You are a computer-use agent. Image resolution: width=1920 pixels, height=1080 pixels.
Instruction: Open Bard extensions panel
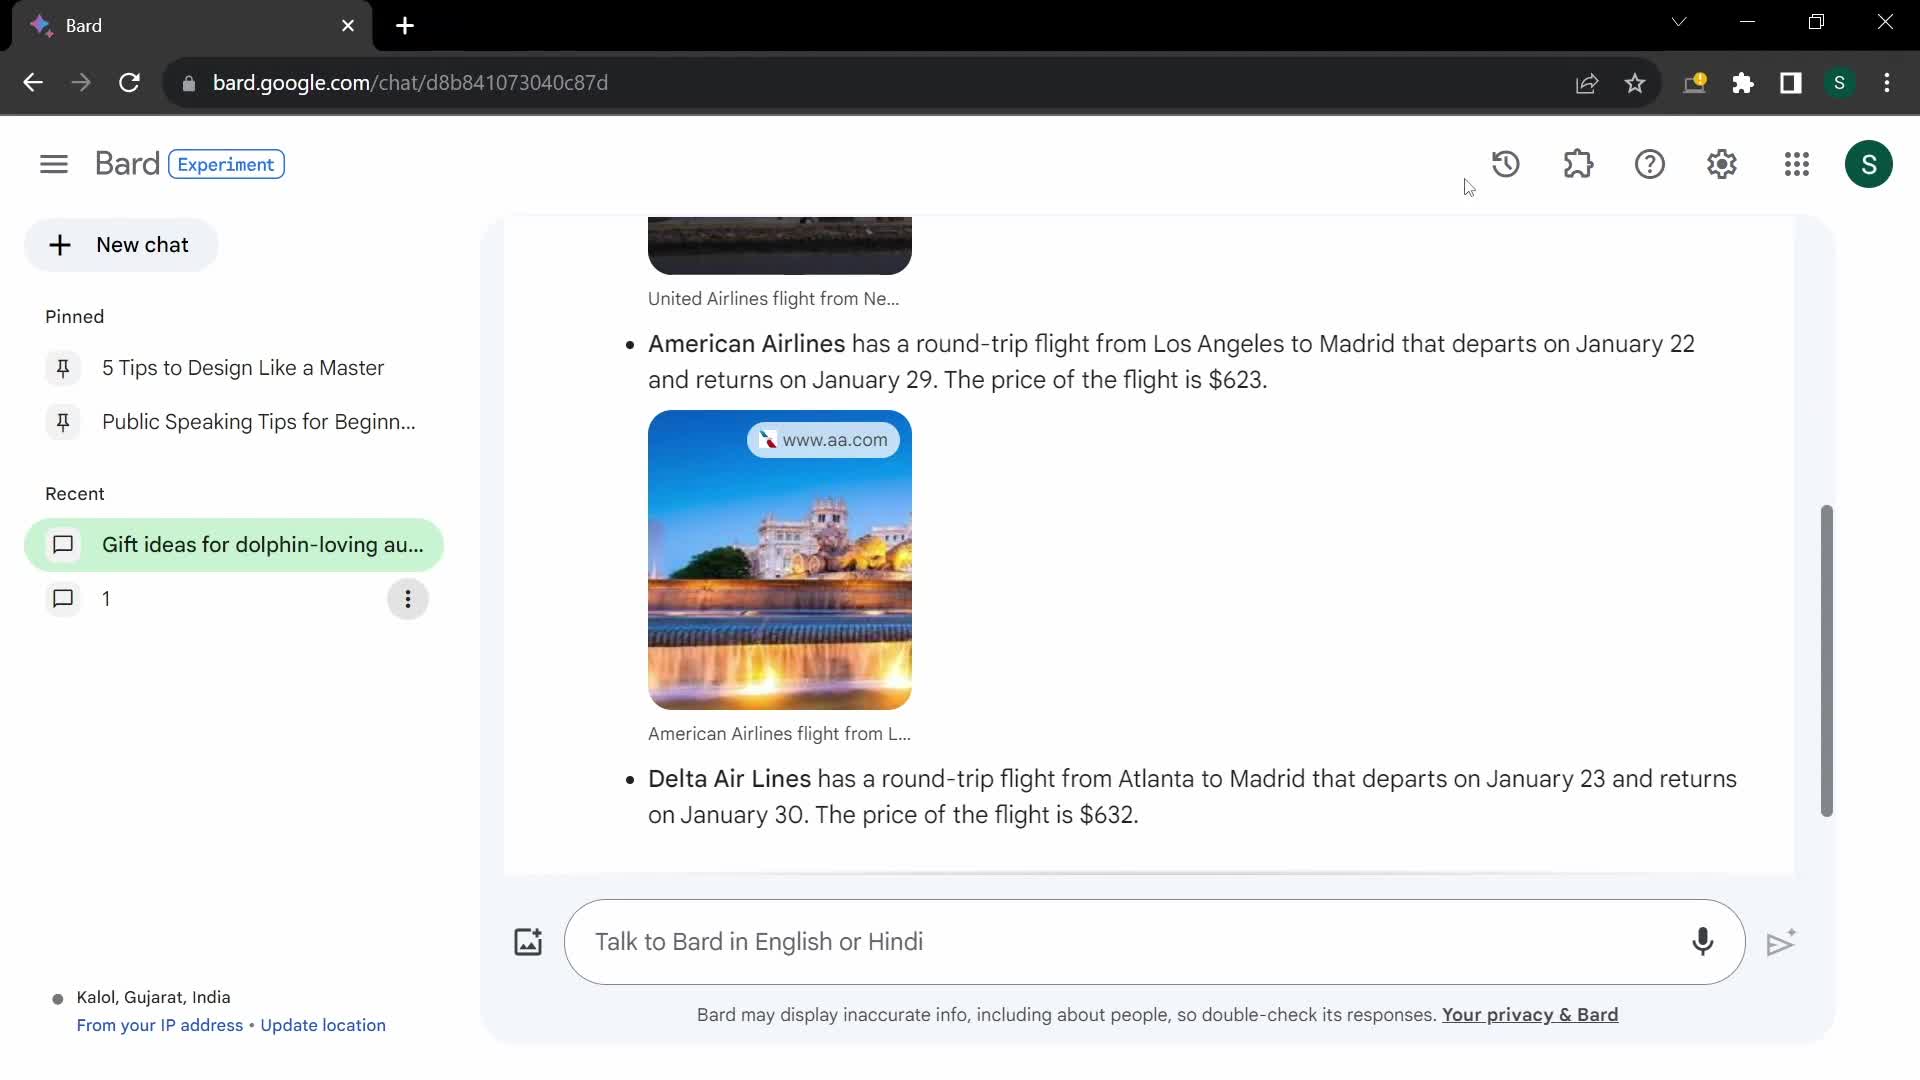[1580, 164]
